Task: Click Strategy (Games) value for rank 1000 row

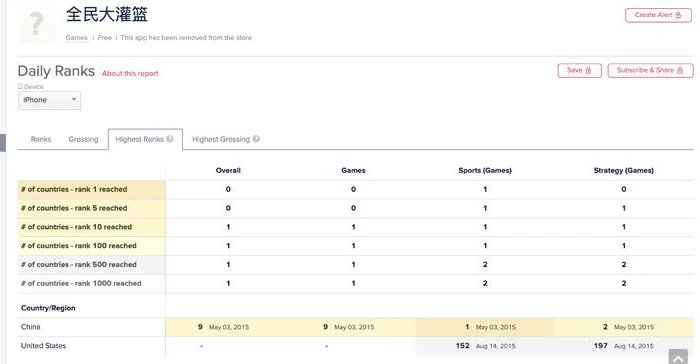Action: pyautogui.click(x=624, y=283)
